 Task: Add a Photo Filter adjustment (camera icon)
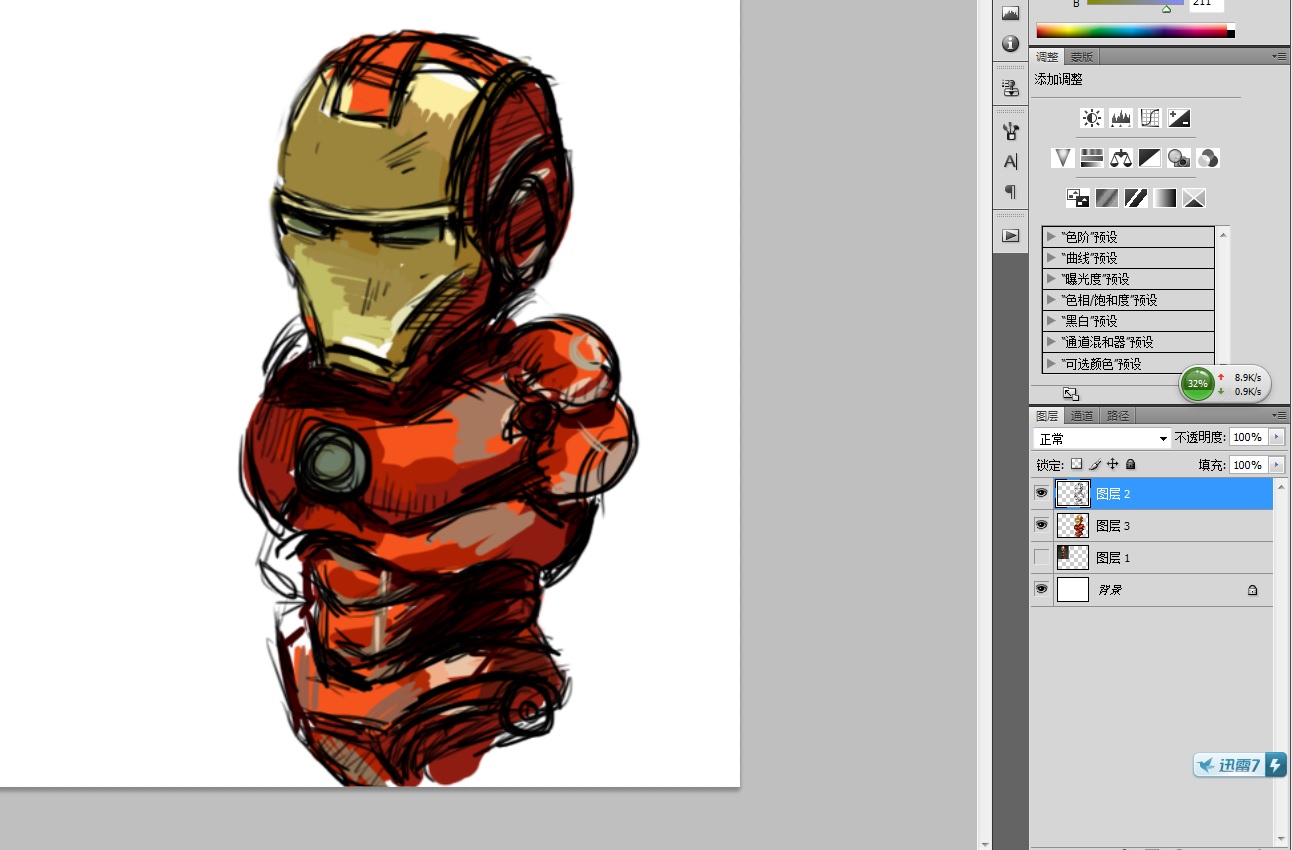pos(1179,158)
